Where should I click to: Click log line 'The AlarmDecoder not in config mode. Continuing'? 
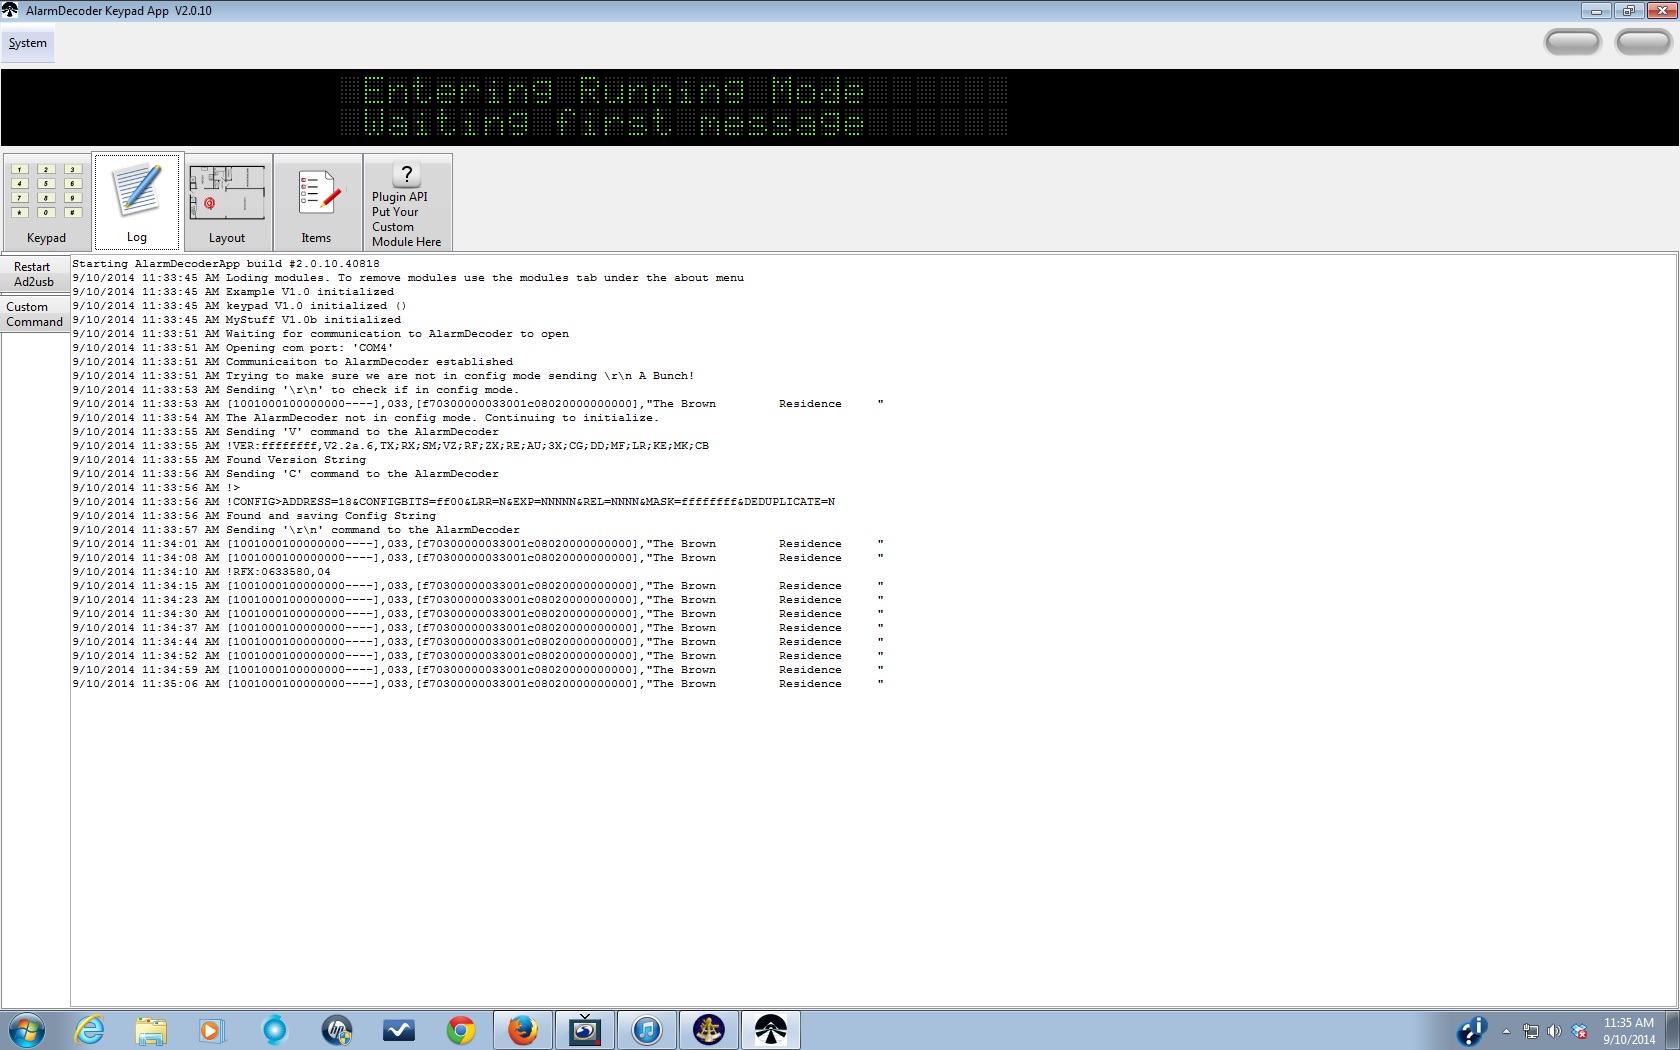[366, 418]
